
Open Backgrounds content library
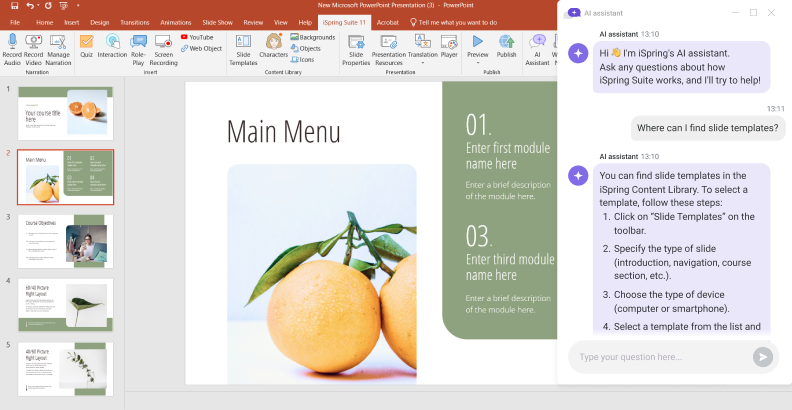(313, 37)
